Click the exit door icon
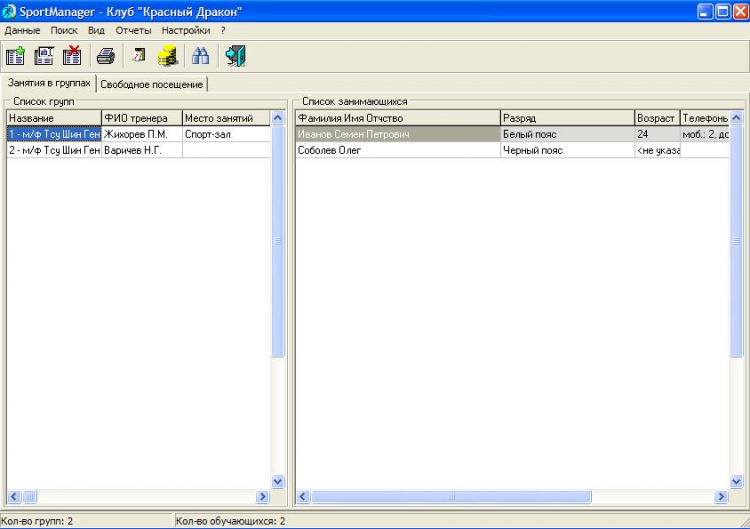Screen dimensions: 750x529 [x=235, y=56]
